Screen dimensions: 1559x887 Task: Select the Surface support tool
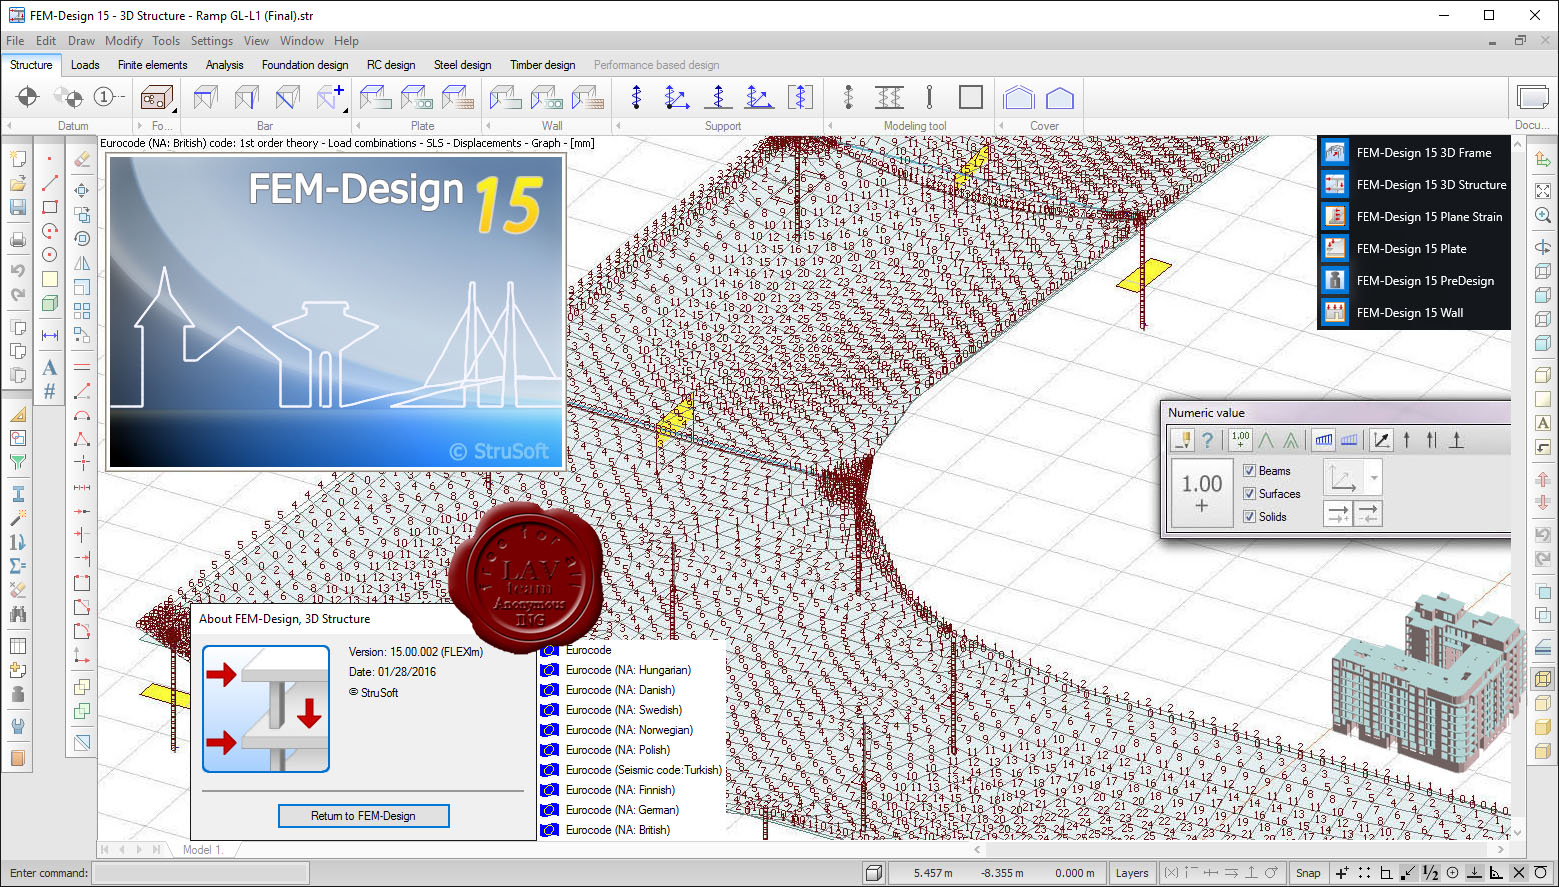coord(800,97)
